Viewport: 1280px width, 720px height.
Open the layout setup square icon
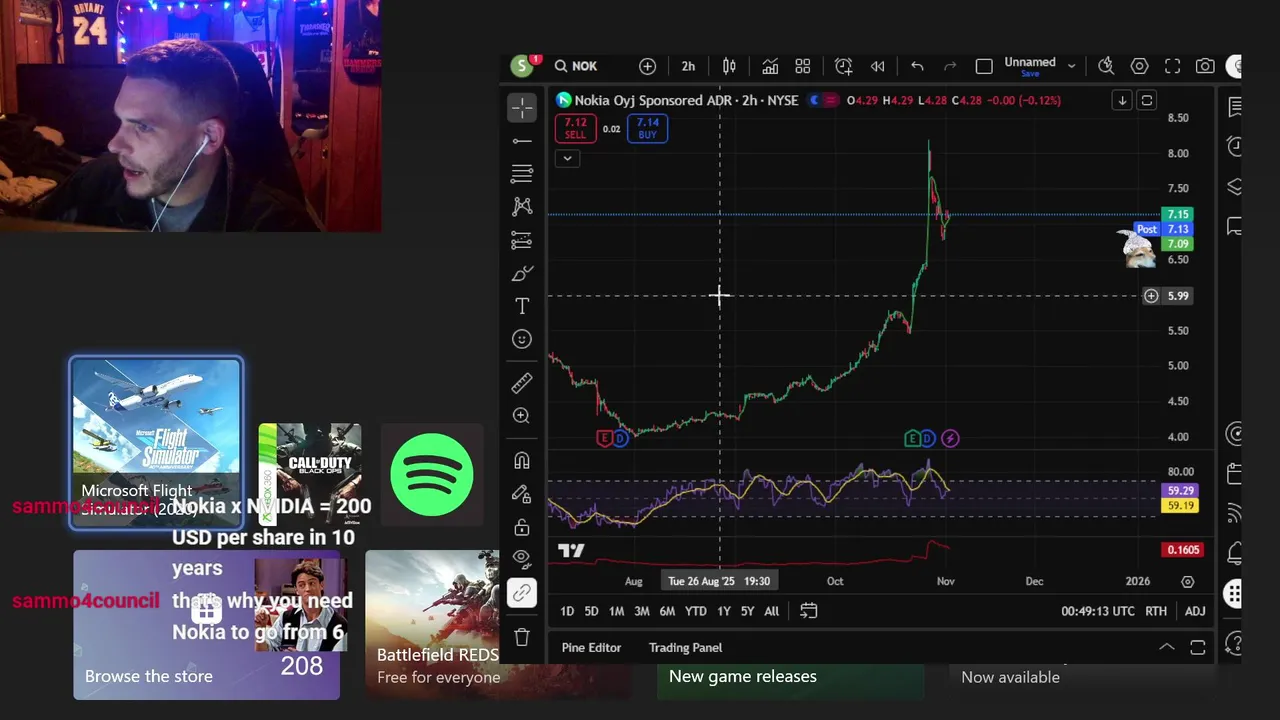click(x=984, y=66)
